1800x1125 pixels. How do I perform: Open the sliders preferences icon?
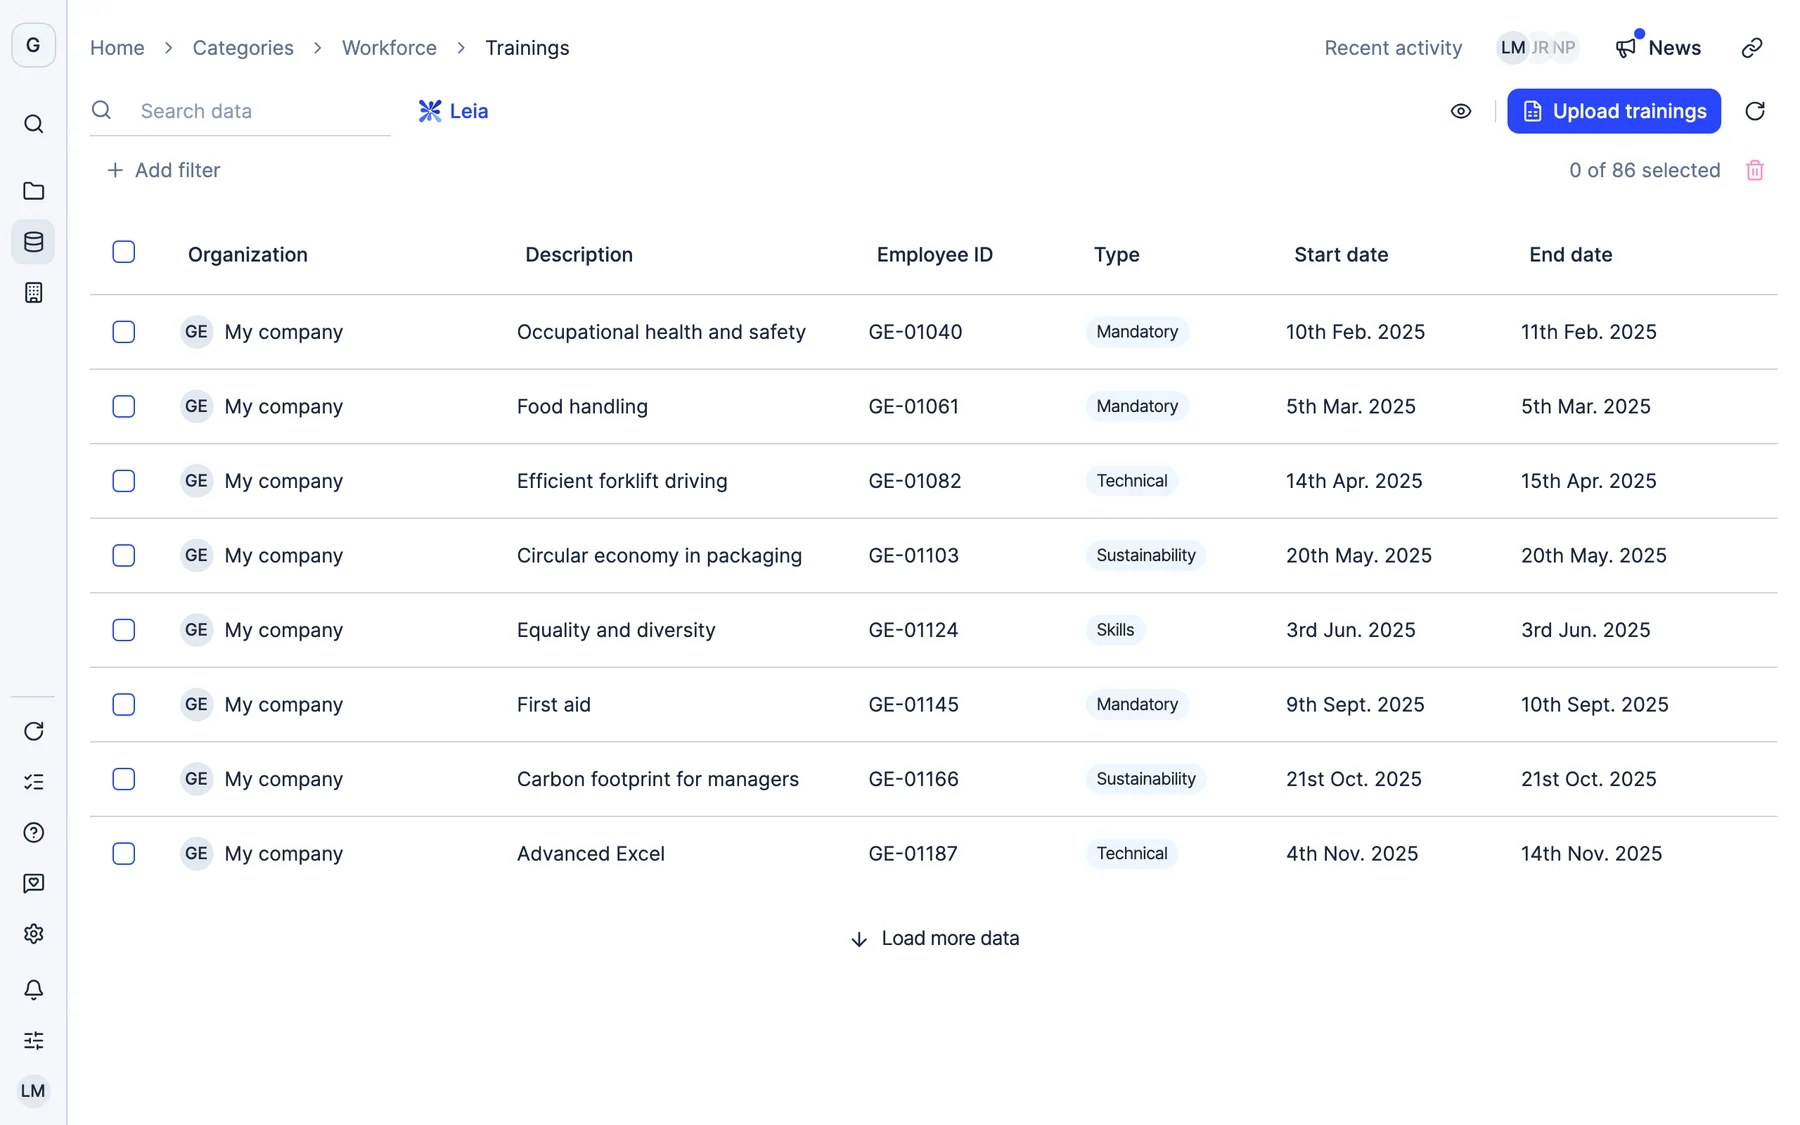coord(33,1040)
